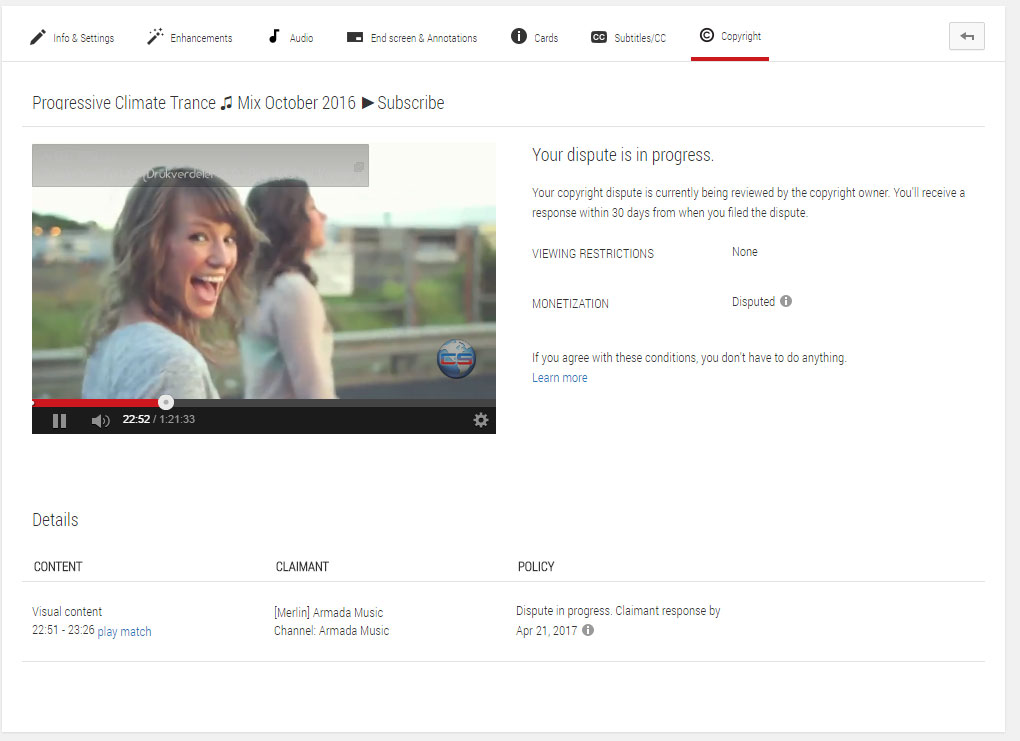Click the video progress bar scrubber handle
This screenshot has width=1020, height=741.
(166, 403)
